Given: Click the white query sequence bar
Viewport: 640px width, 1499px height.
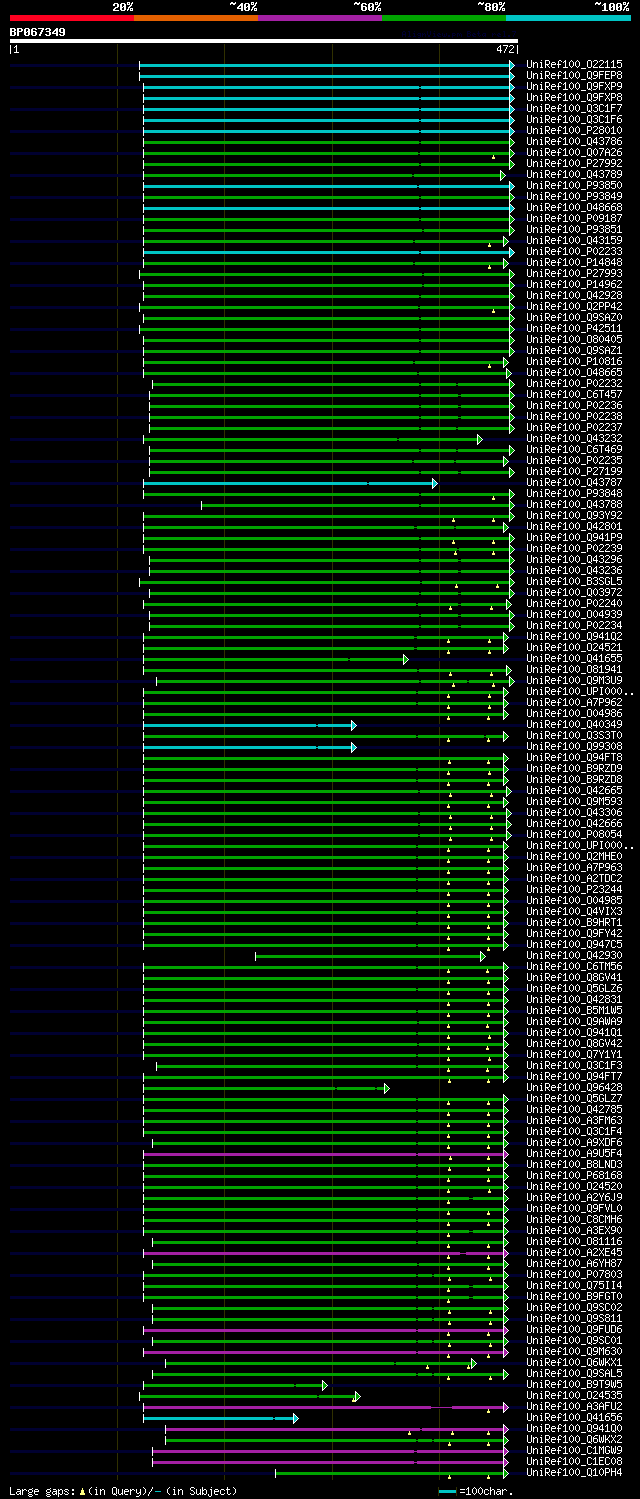Looking at the screenshot, I should 264,41.
